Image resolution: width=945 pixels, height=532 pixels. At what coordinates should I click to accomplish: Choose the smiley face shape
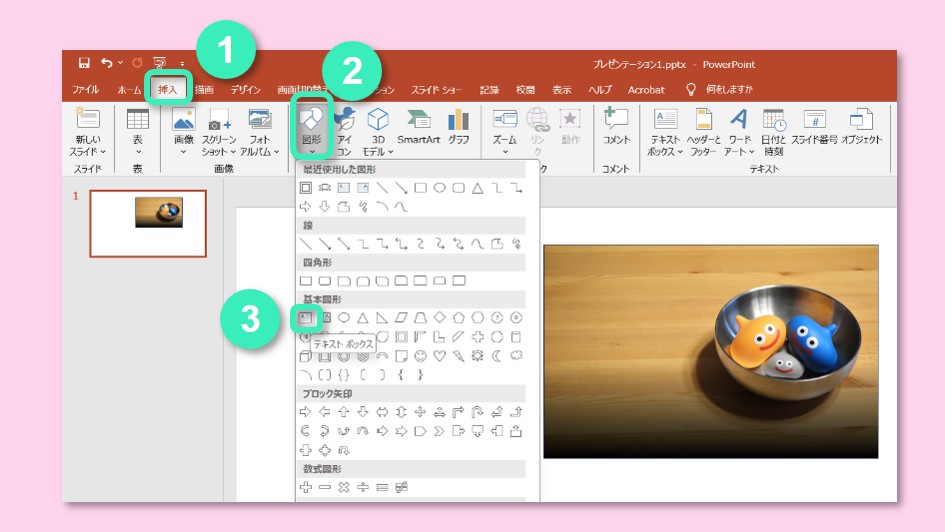pyautogui.click(x=421, y=356)
